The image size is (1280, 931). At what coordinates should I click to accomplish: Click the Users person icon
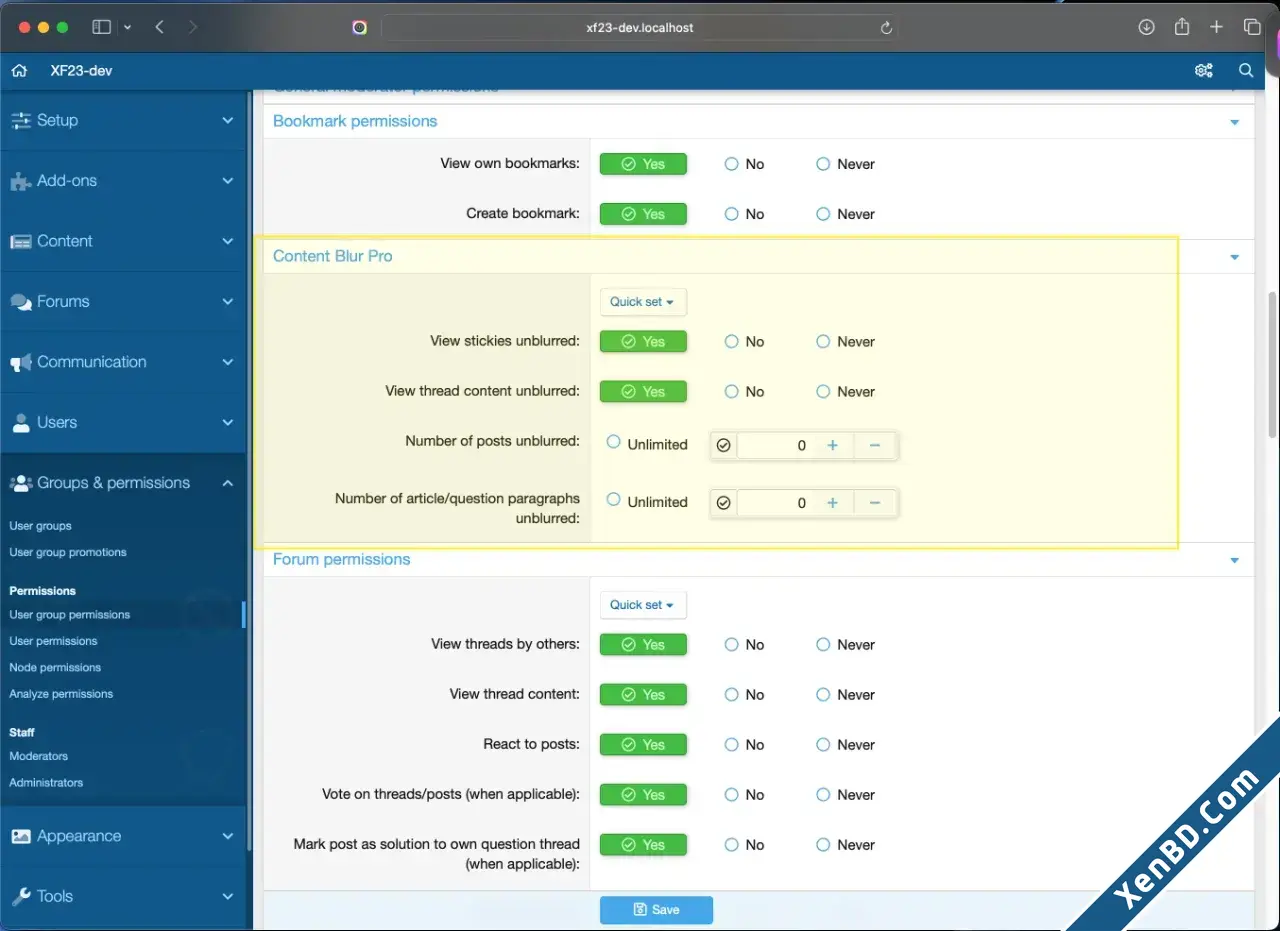[x=20, y=423]
